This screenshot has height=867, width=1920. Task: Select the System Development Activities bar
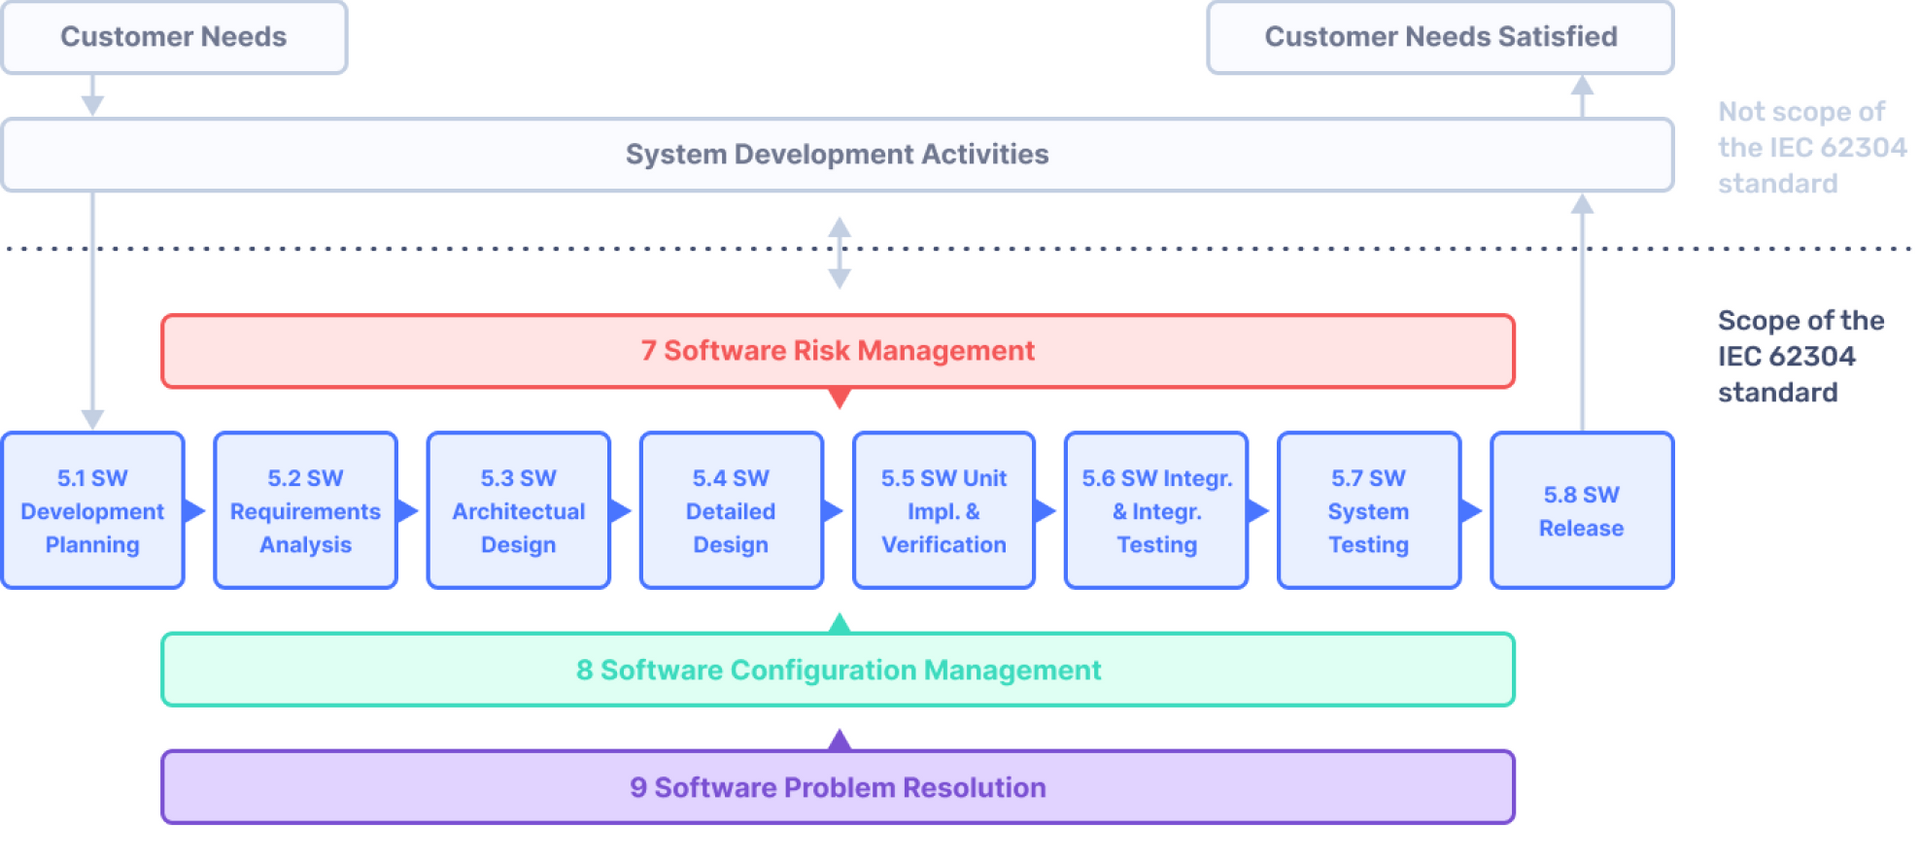[838, 155]
